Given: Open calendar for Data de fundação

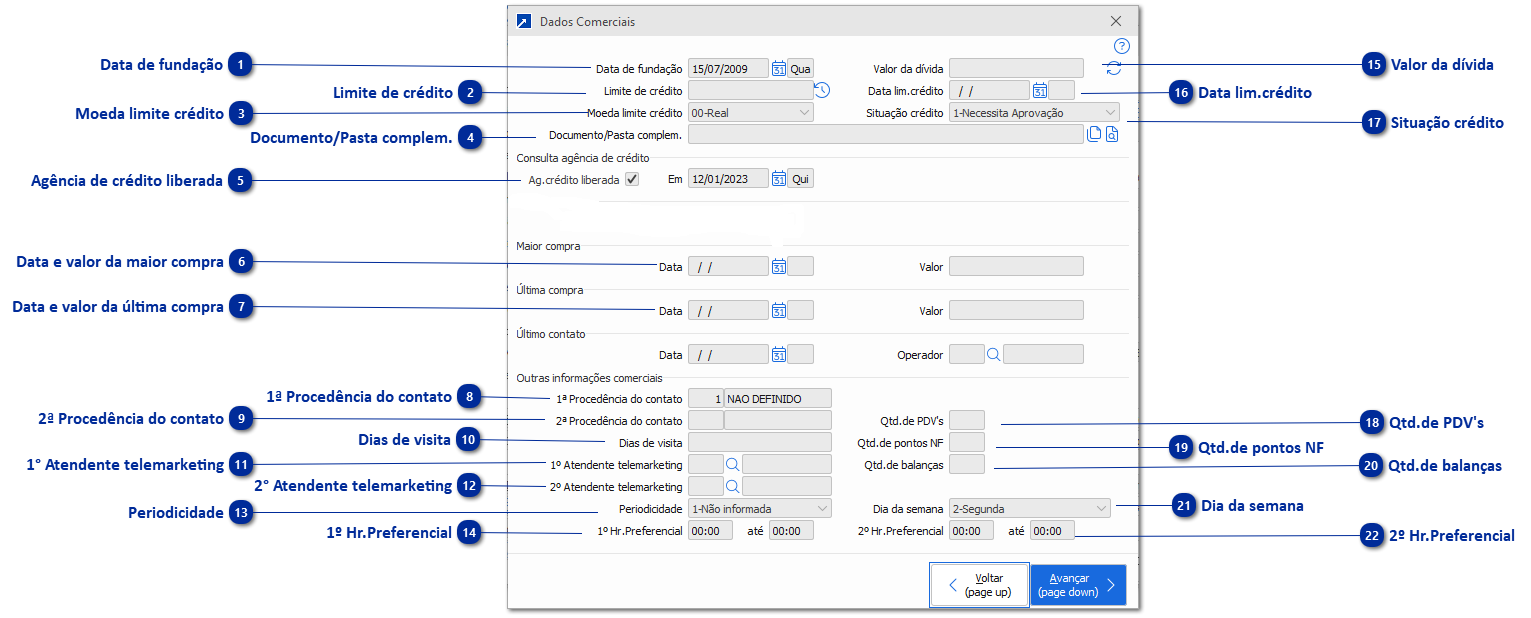Looking at the screenshot, I should (x=779, y=69).
